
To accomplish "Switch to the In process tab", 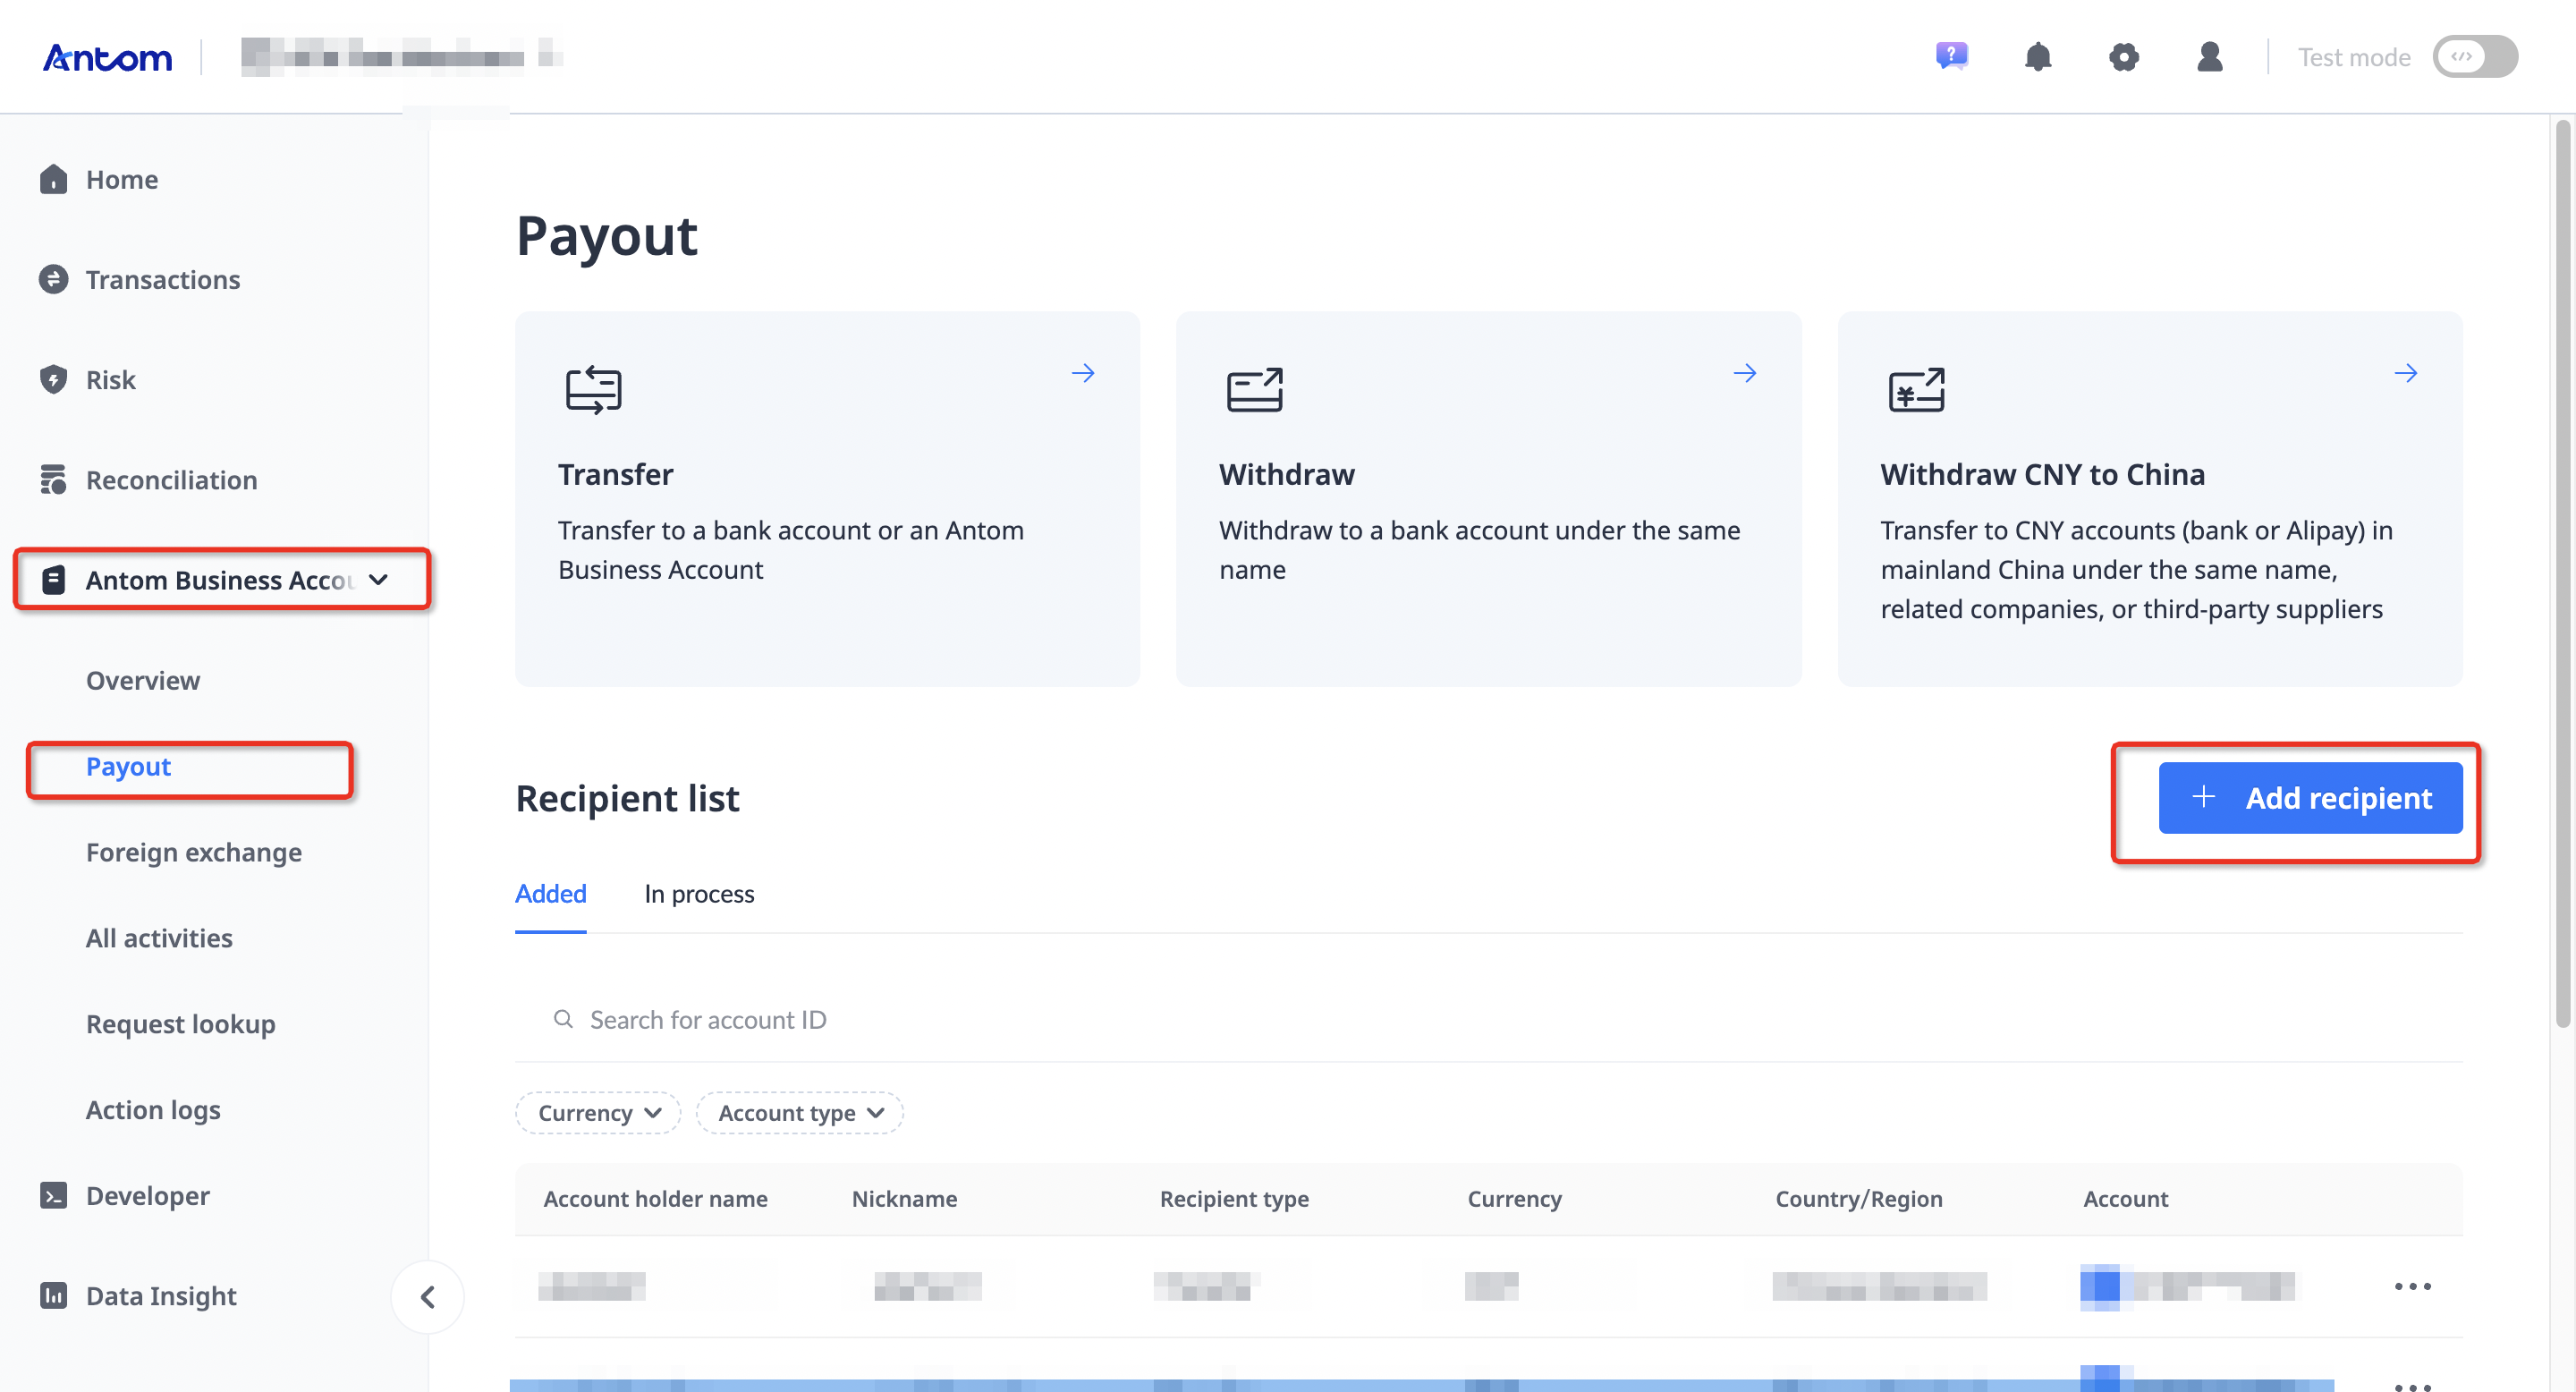I will 699,893.
